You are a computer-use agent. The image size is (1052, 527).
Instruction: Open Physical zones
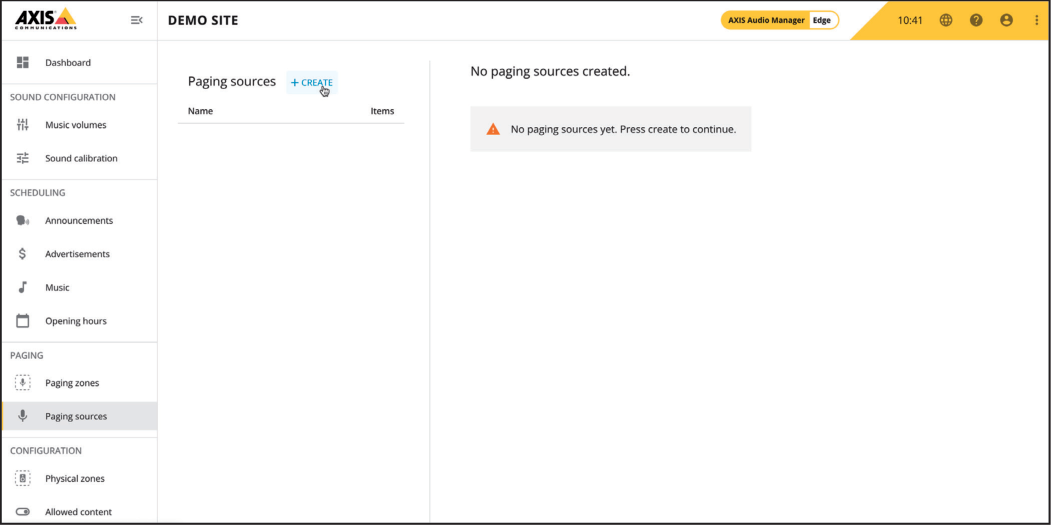pyautogui.click(x=79, y=479)
